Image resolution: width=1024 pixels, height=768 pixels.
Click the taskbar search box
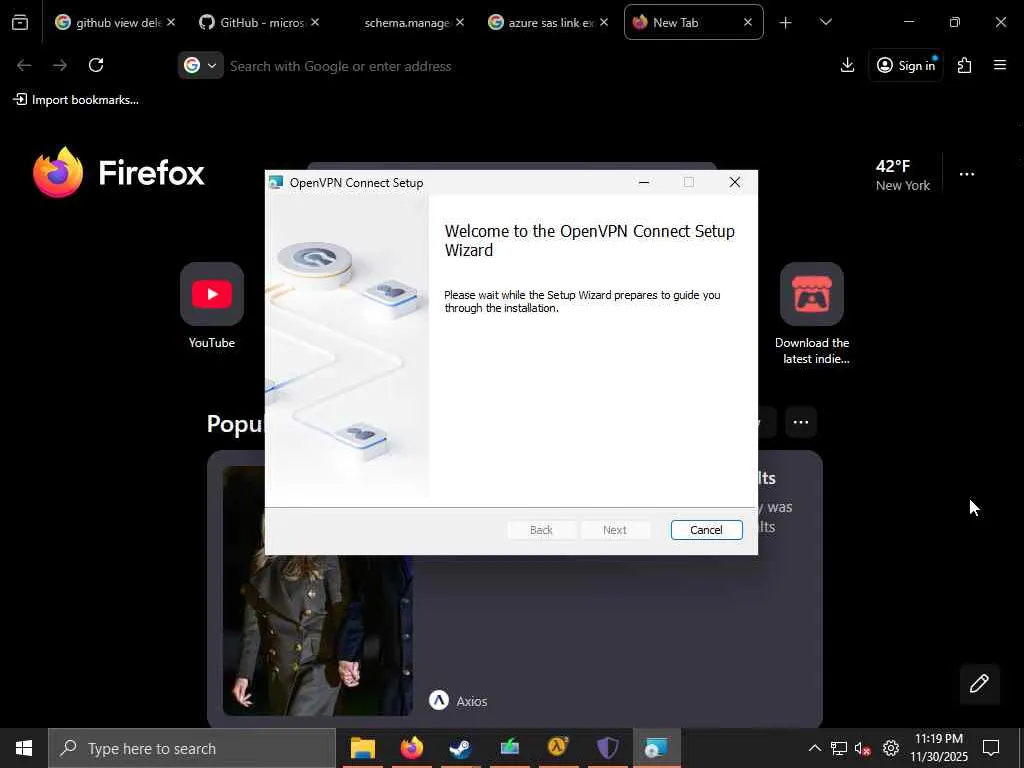pos(192,748)
